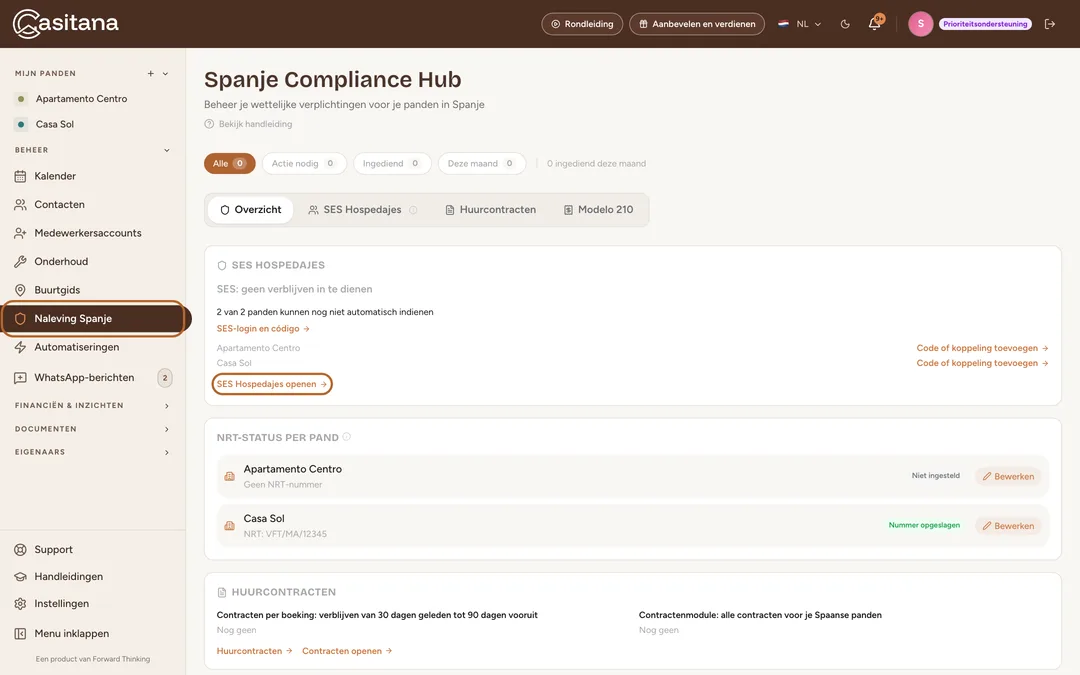Open Naleving Spanje in sidebar
The height and width of the screenshot is (675, 1080).
(x=94, y=318)
